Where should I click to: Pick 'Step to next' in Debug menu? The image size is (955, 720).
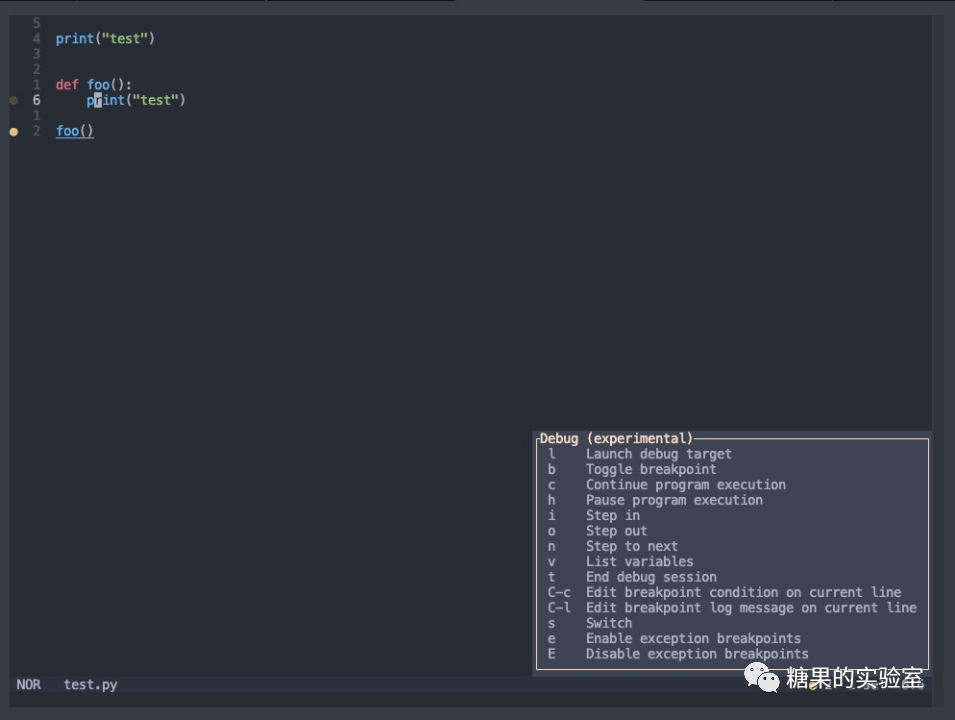tap(733, 546)
